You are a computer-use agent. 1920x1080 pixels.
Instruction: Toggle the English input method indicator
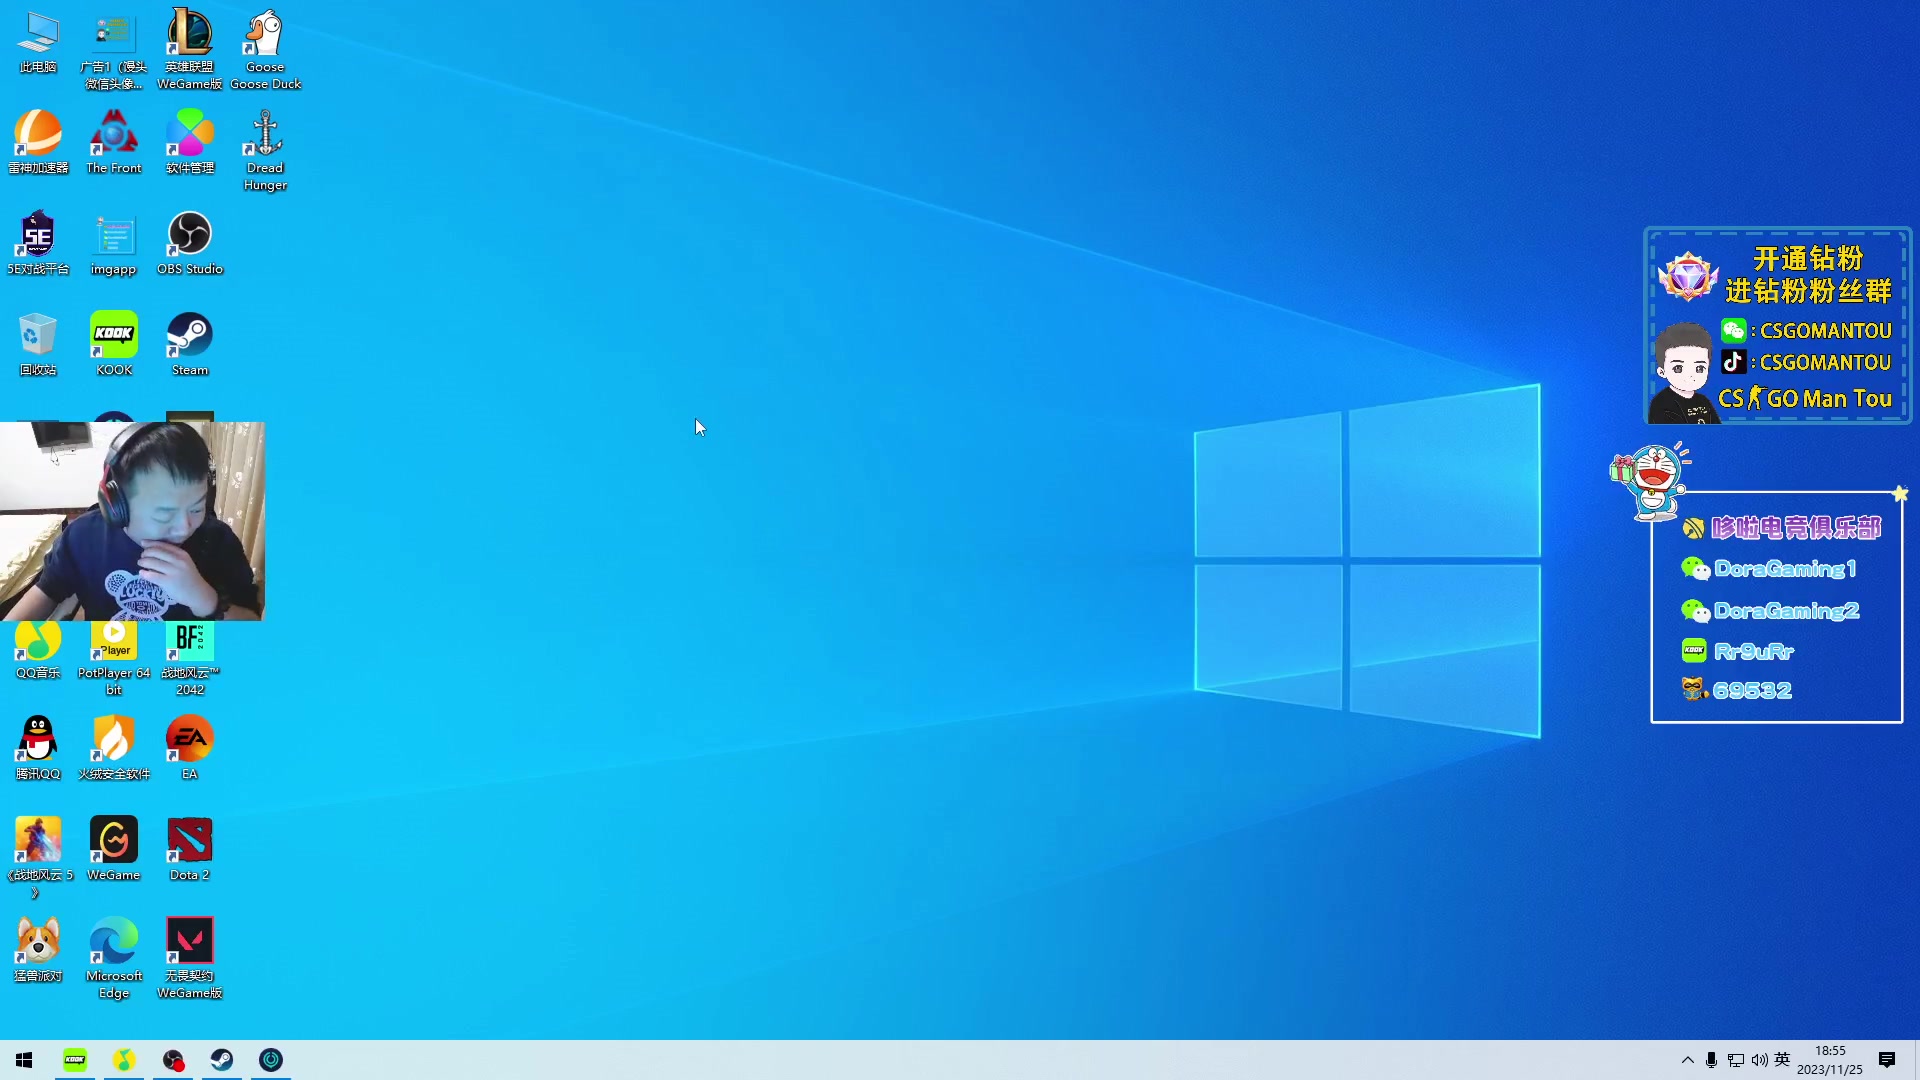[x=1782, y=1060]
